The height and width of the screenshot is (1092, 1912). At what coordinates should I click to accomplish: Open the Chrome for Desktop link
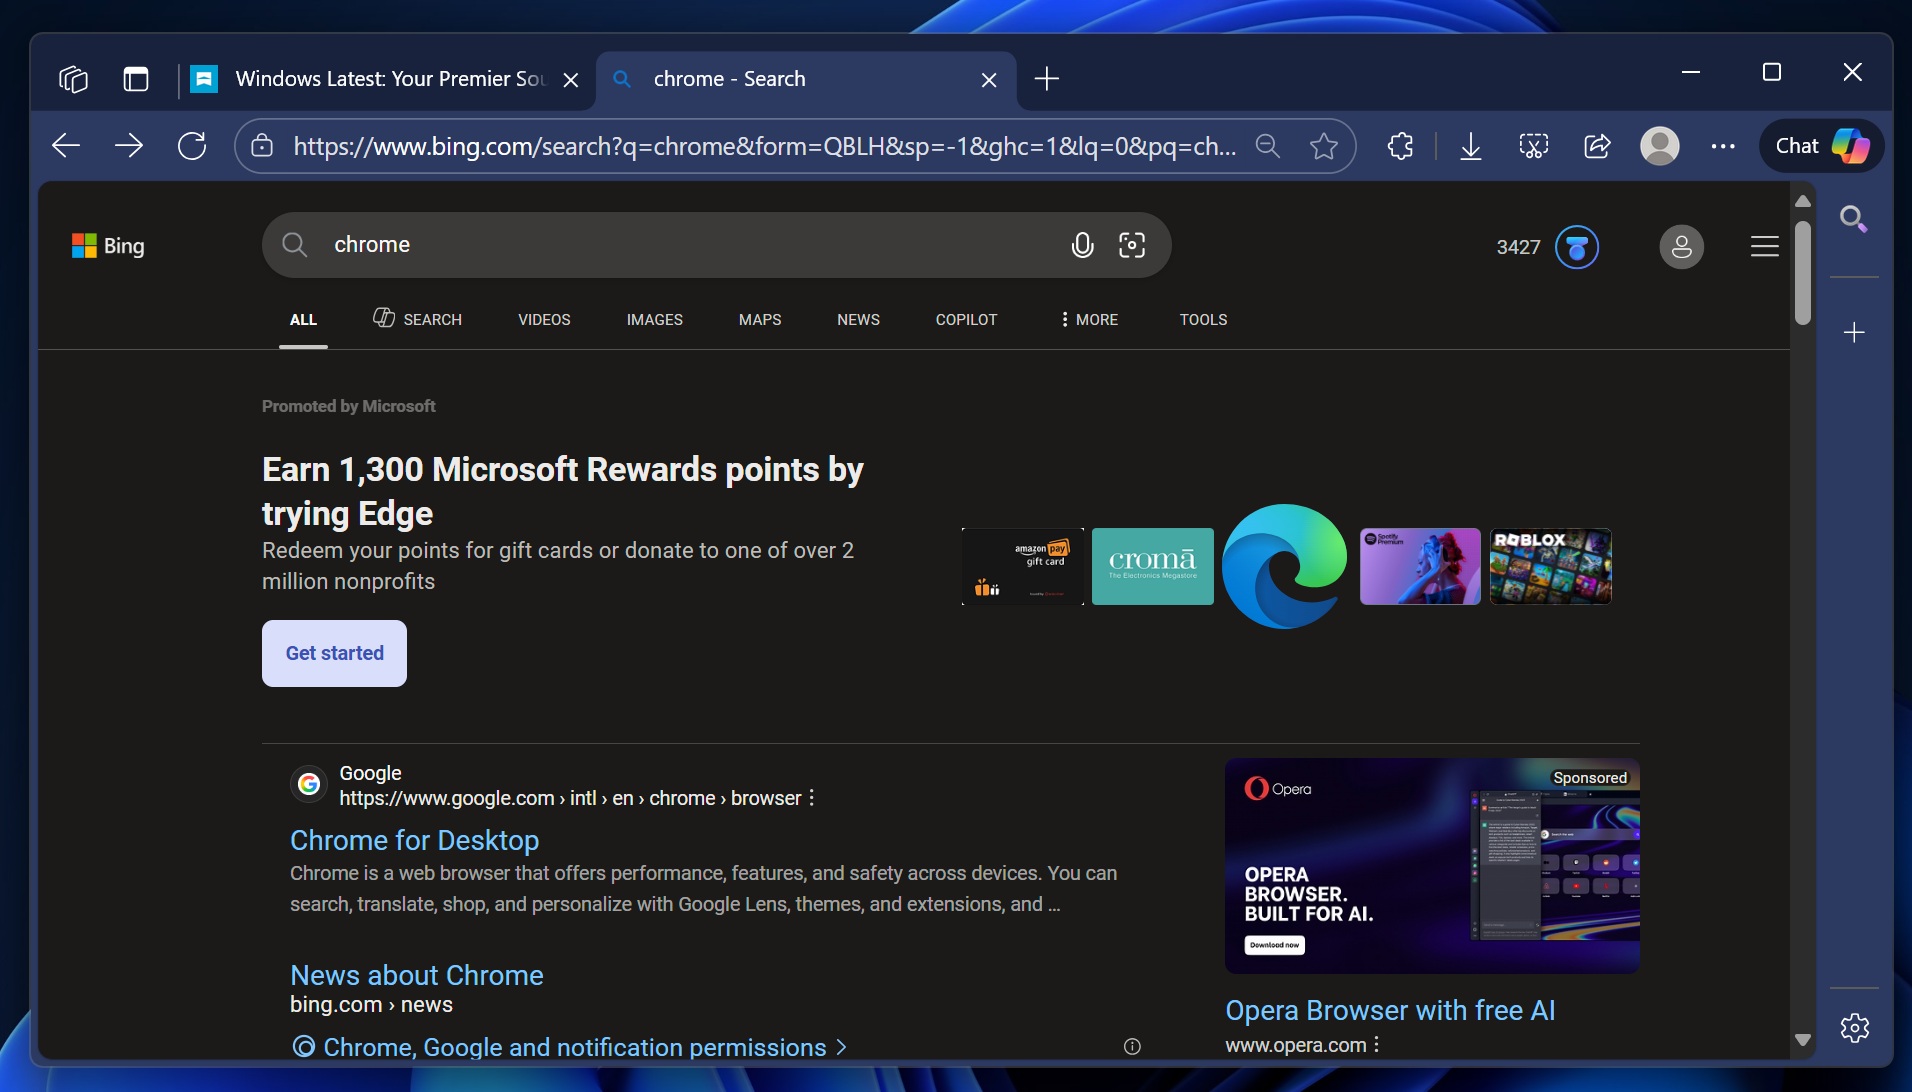click(414, 840)
